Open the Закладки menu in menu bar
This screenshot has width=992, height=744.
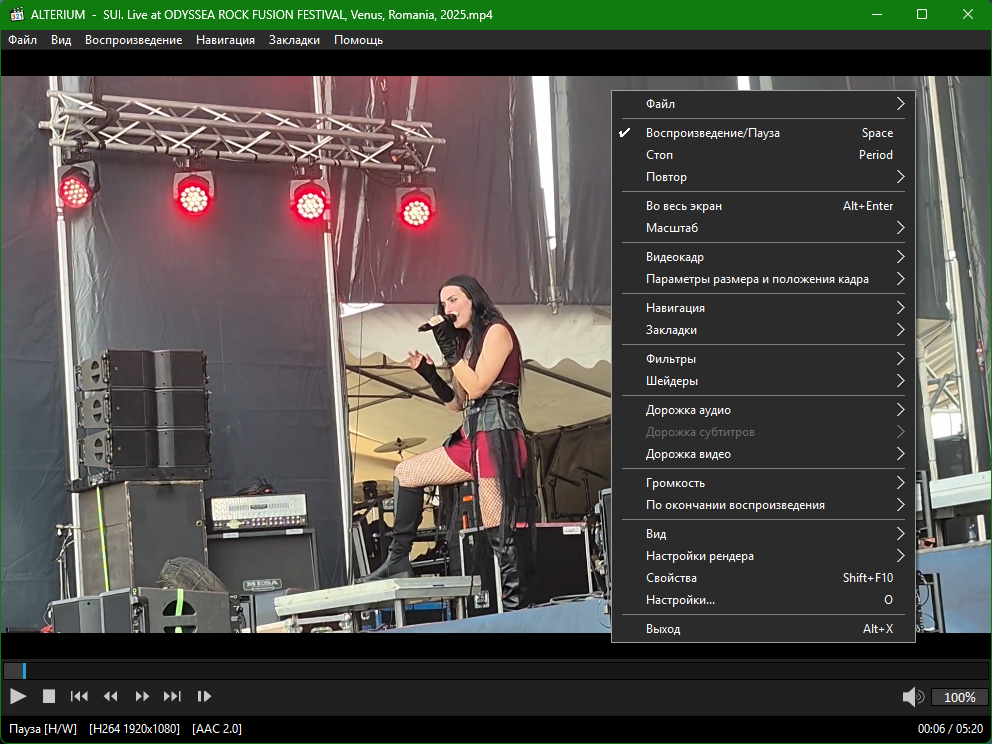294,40
